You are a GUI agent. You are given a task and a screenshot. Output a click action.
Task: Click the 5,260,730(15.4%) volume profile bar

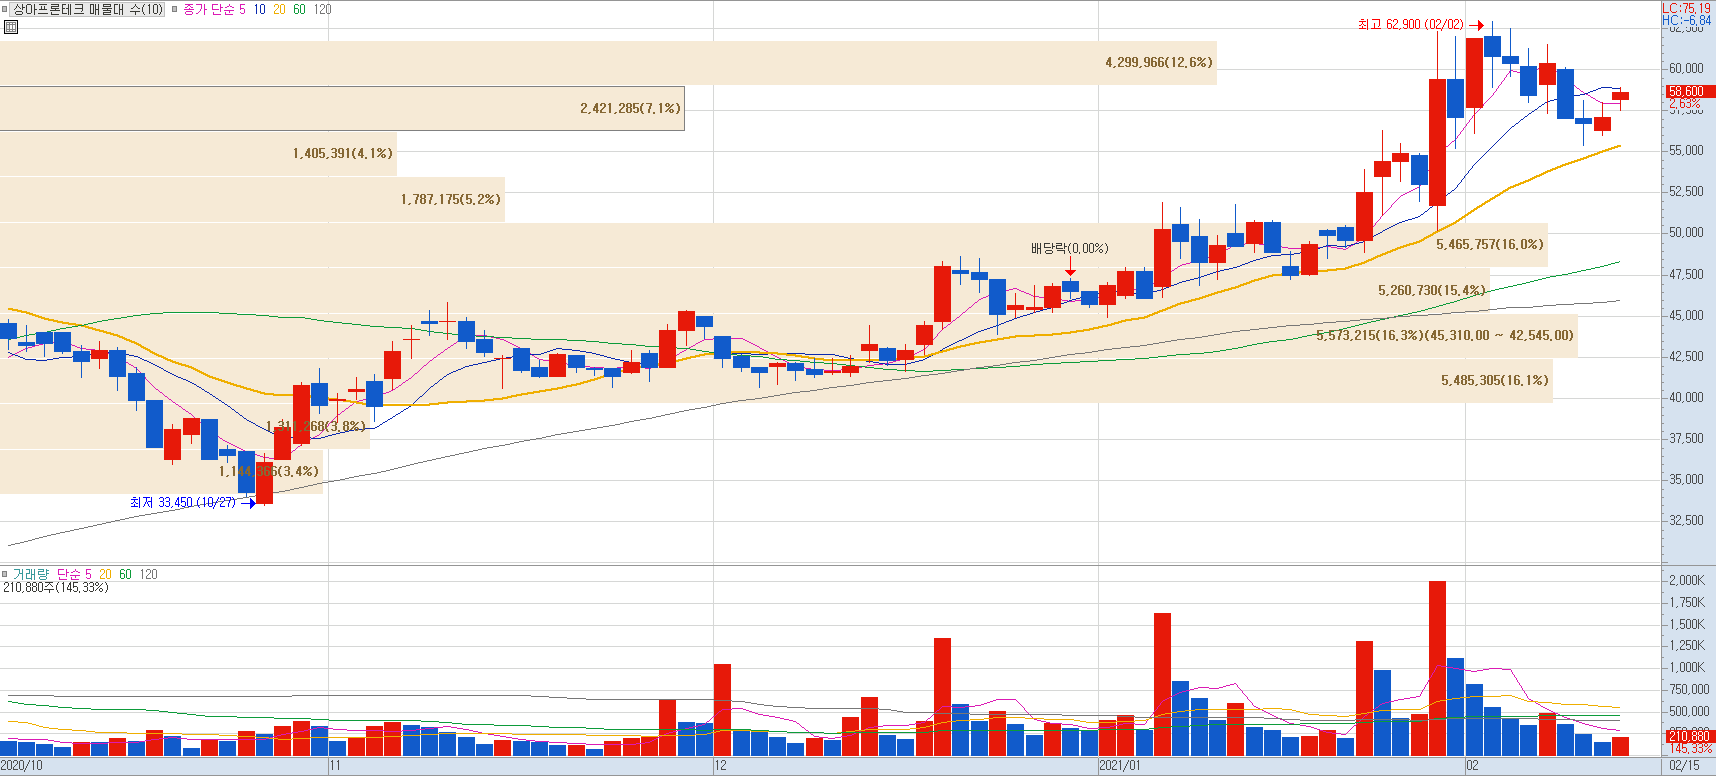coord(745,290)
